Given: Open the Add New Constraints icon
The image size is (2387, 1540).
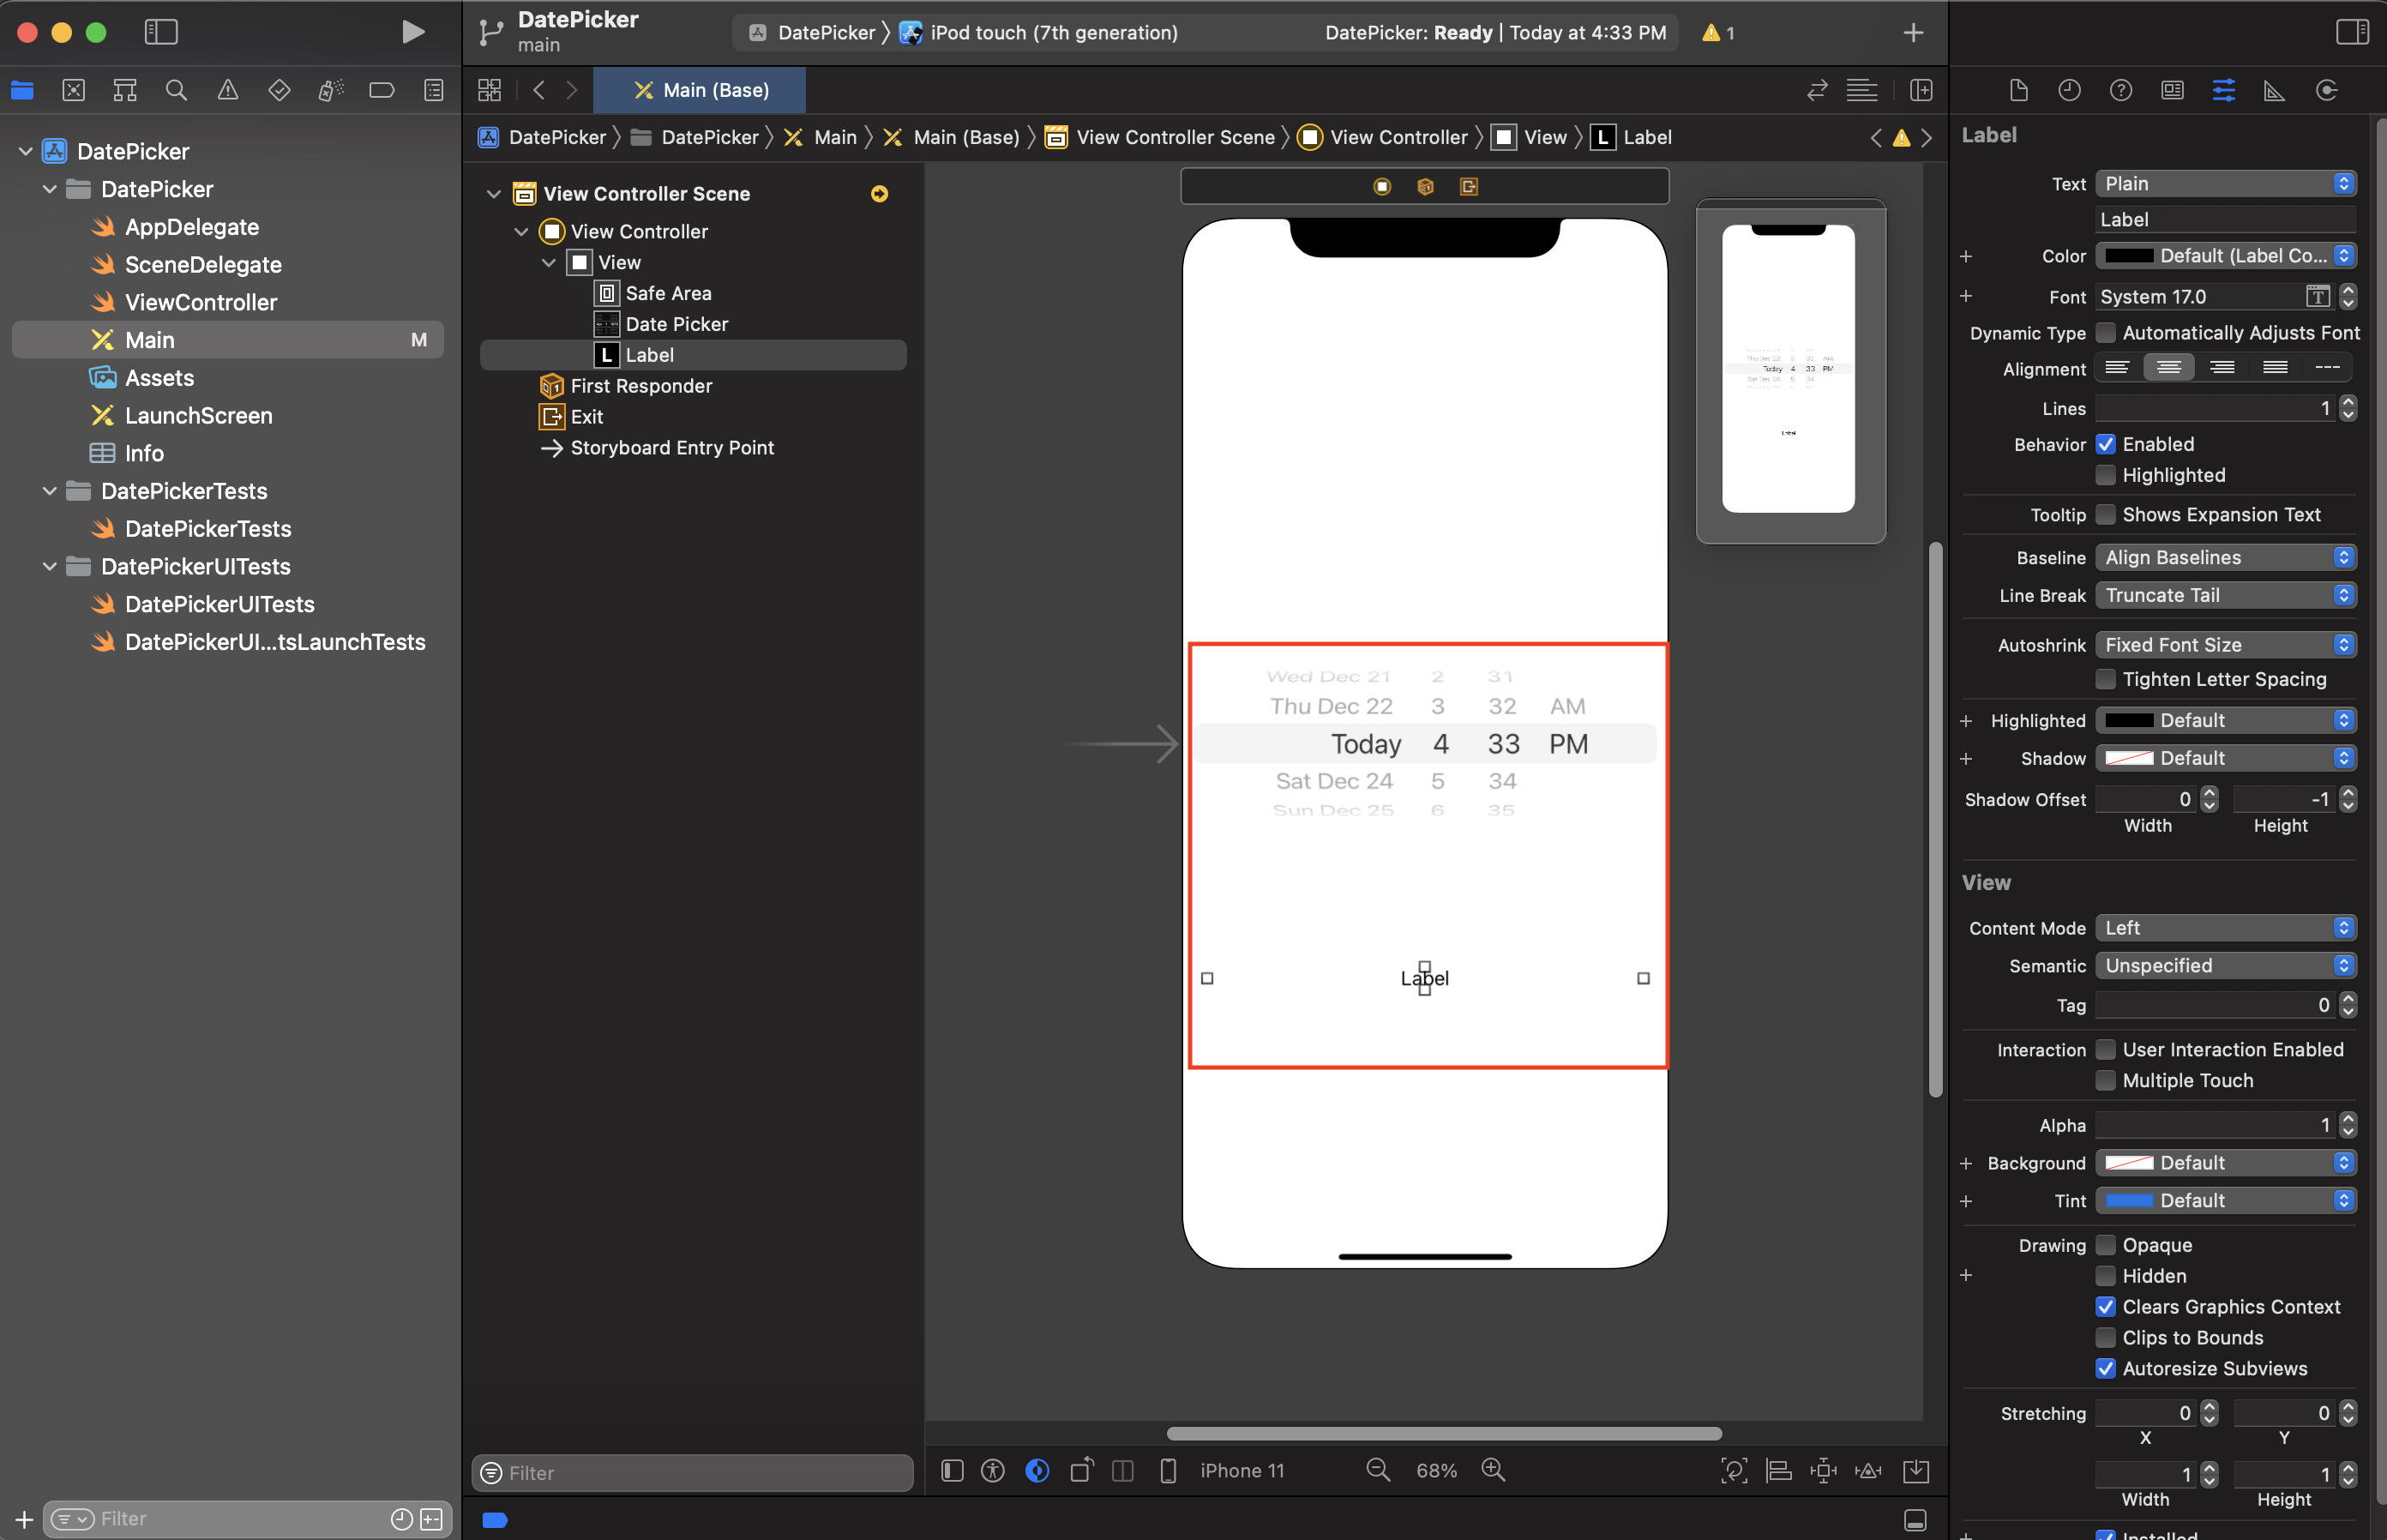Looking at the screenshot, I should (x=1823, y=1470).
